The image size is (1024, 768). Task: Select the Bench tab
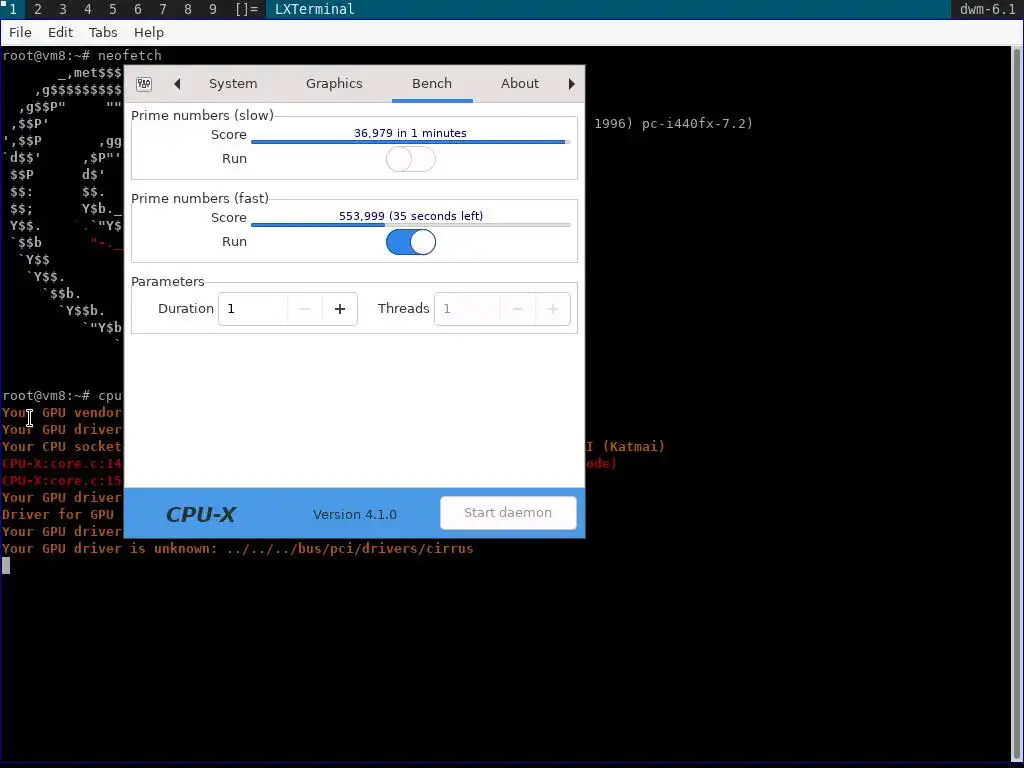432,84
